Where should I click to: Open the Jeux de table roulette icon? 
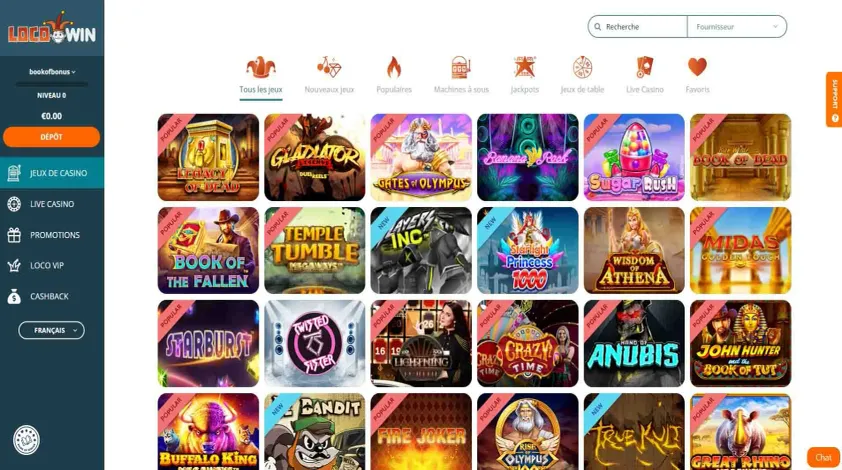coord(582,67)
